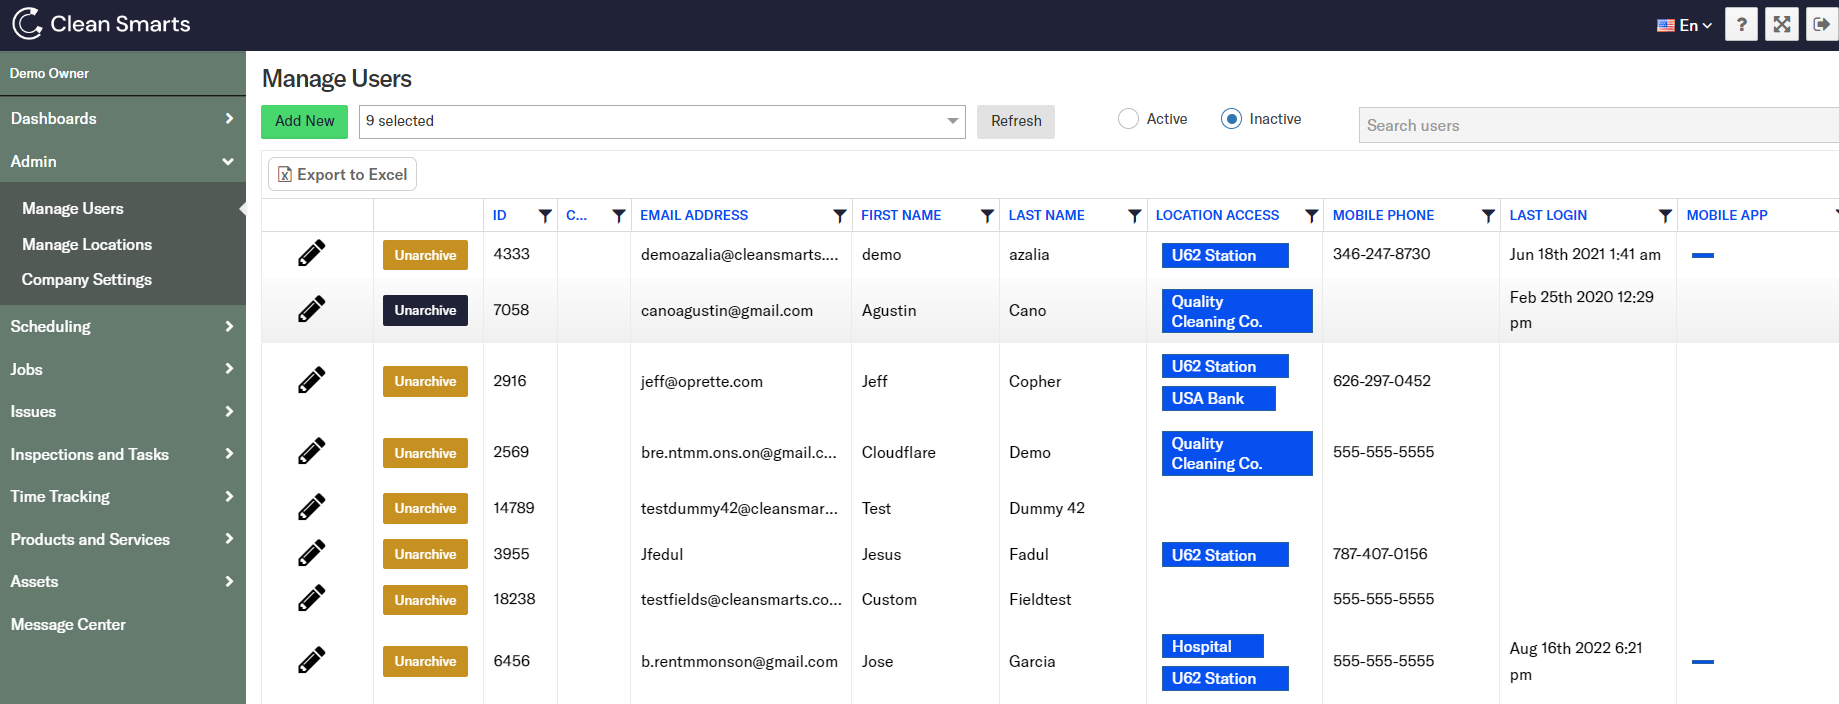
Task: Open the '9 selected' columns dropdown
Action: [661, 122]
